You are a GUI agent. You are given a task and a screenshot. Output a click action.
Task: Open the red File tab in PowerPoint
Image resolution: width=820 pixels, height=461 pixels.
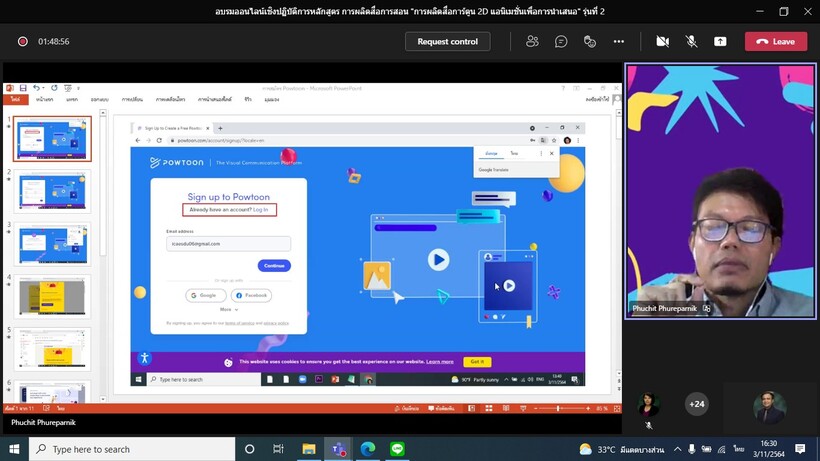[16, 99]
